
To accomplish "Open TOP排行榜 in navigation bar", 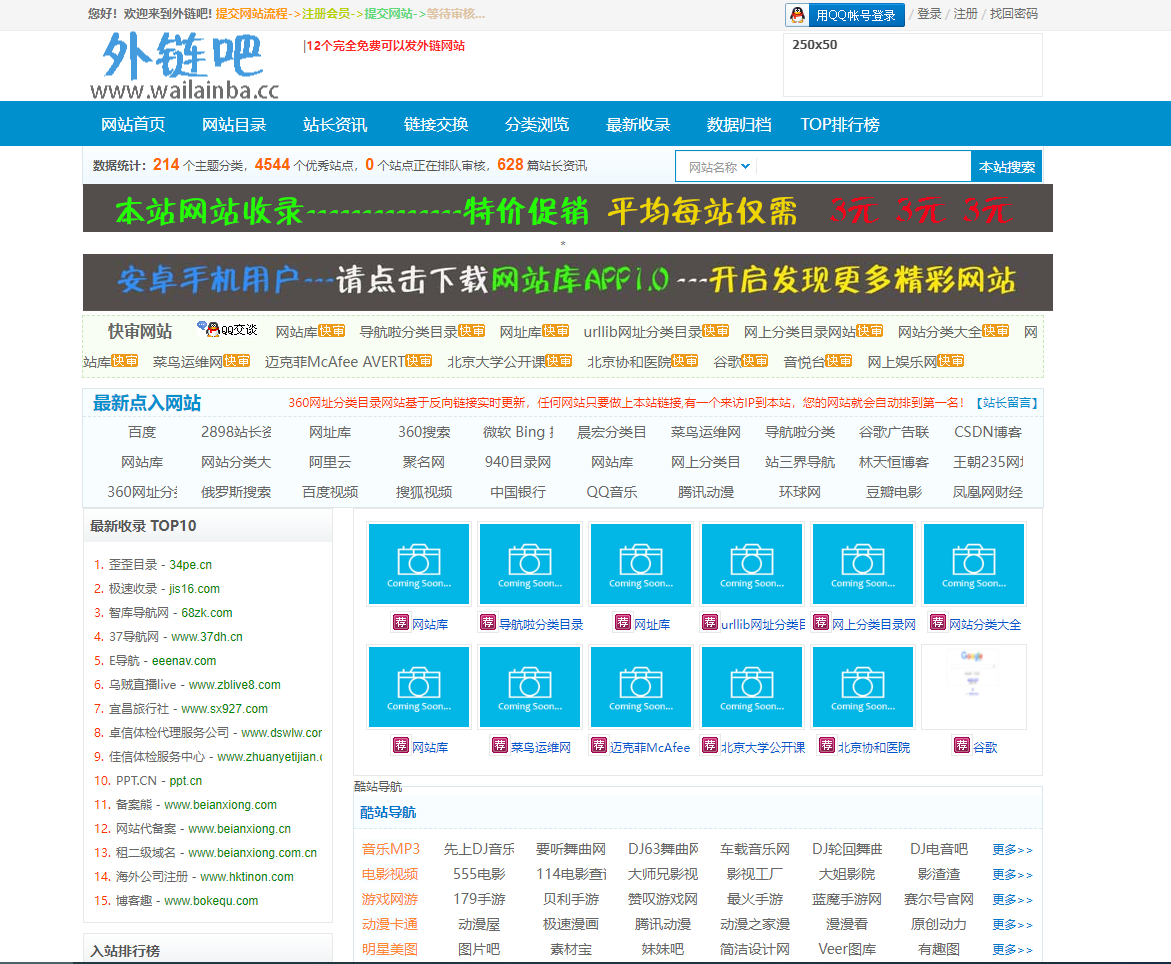I will pyautogui.click(x=839, y=124).
